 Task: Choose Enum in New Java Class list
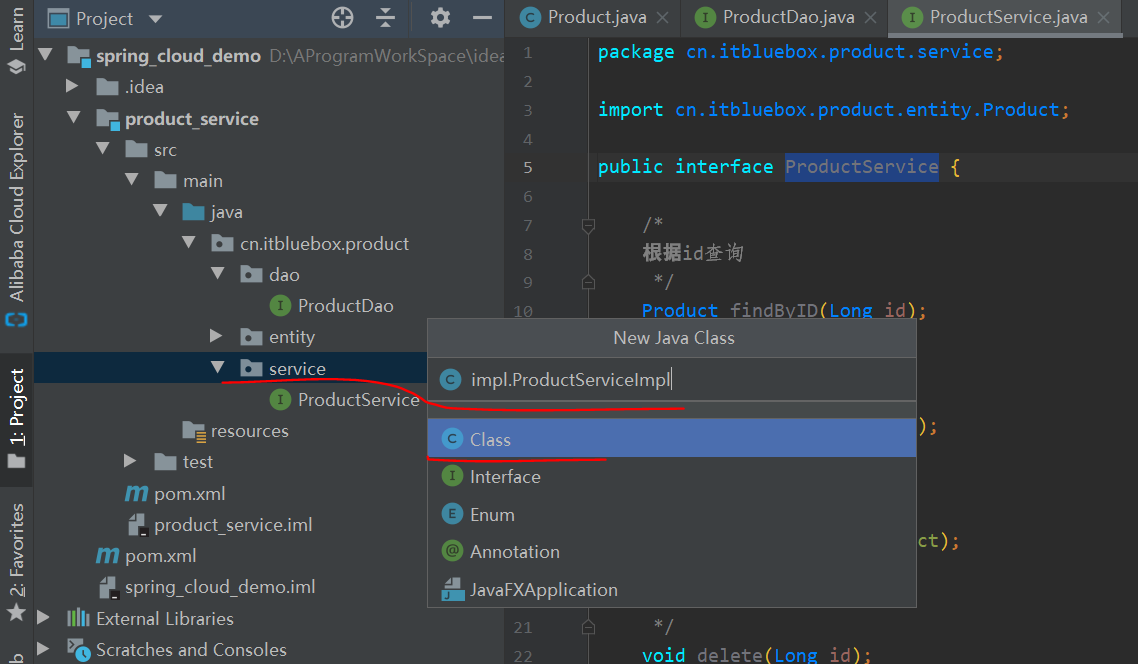point(672,514)
